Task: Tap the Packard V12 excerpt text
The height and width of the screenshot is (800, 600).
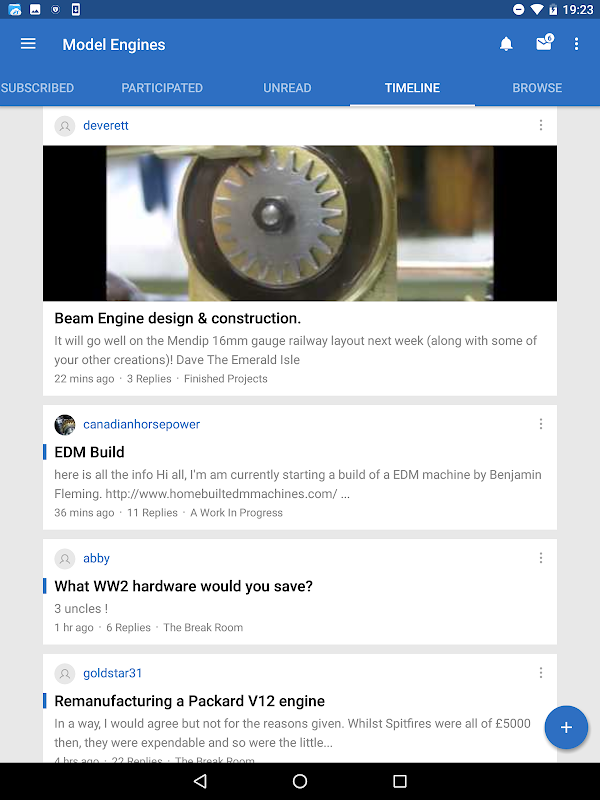Action: [x=292, y=733]
